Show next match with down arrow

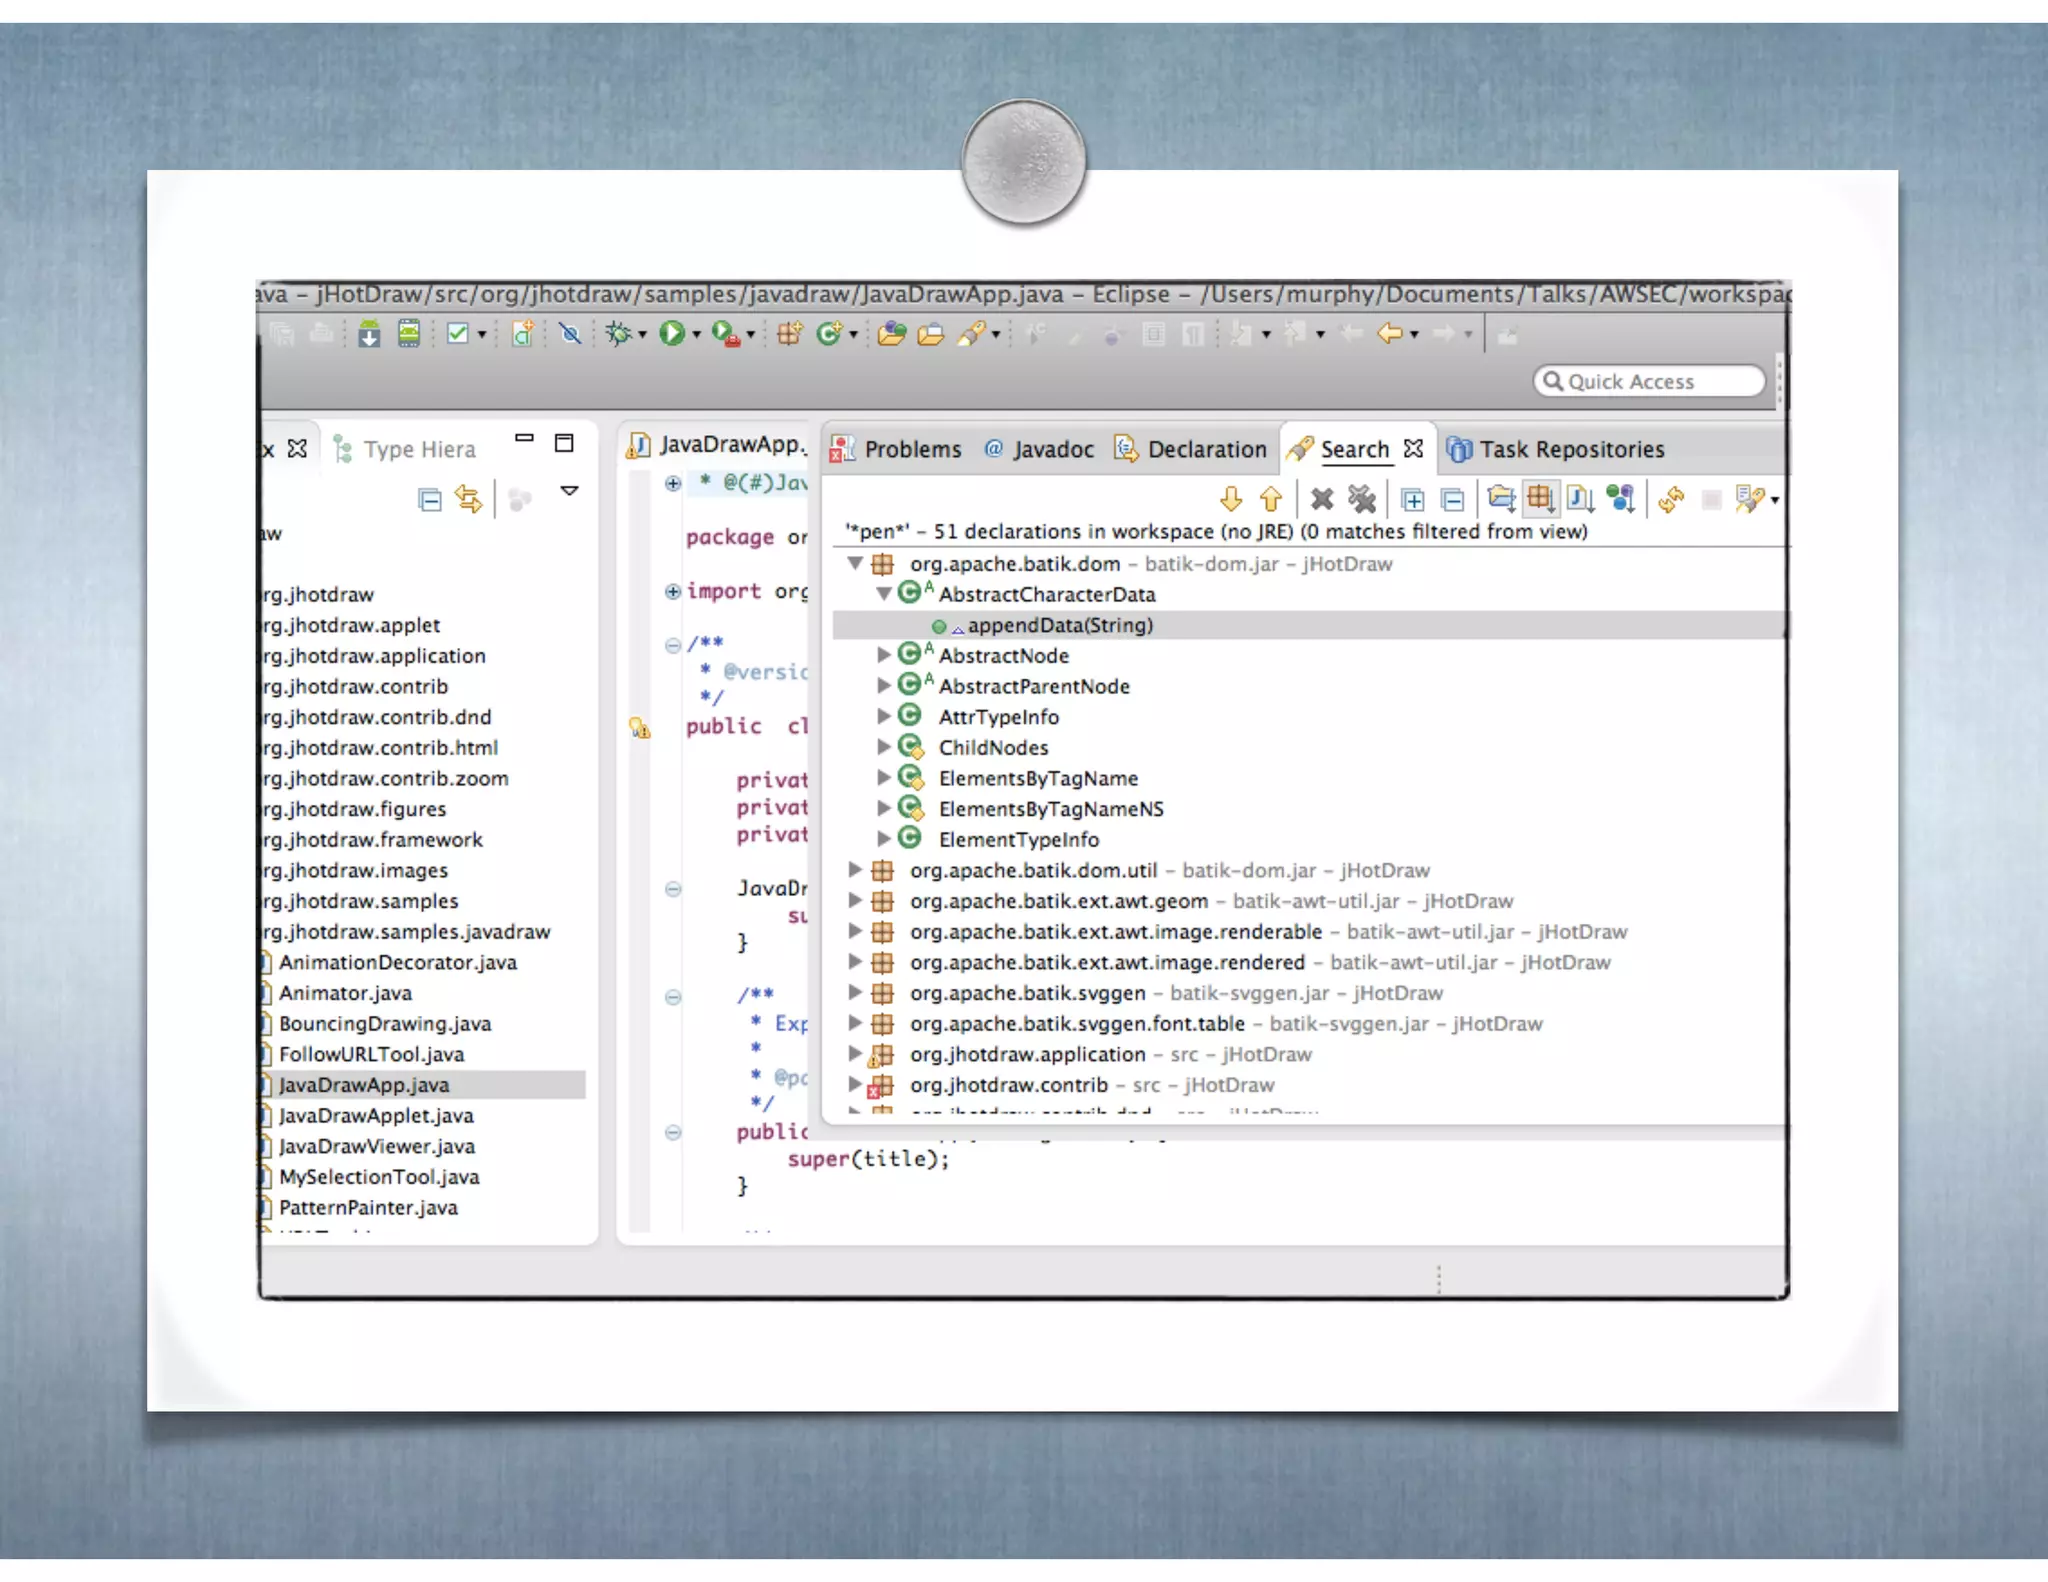1231,499
